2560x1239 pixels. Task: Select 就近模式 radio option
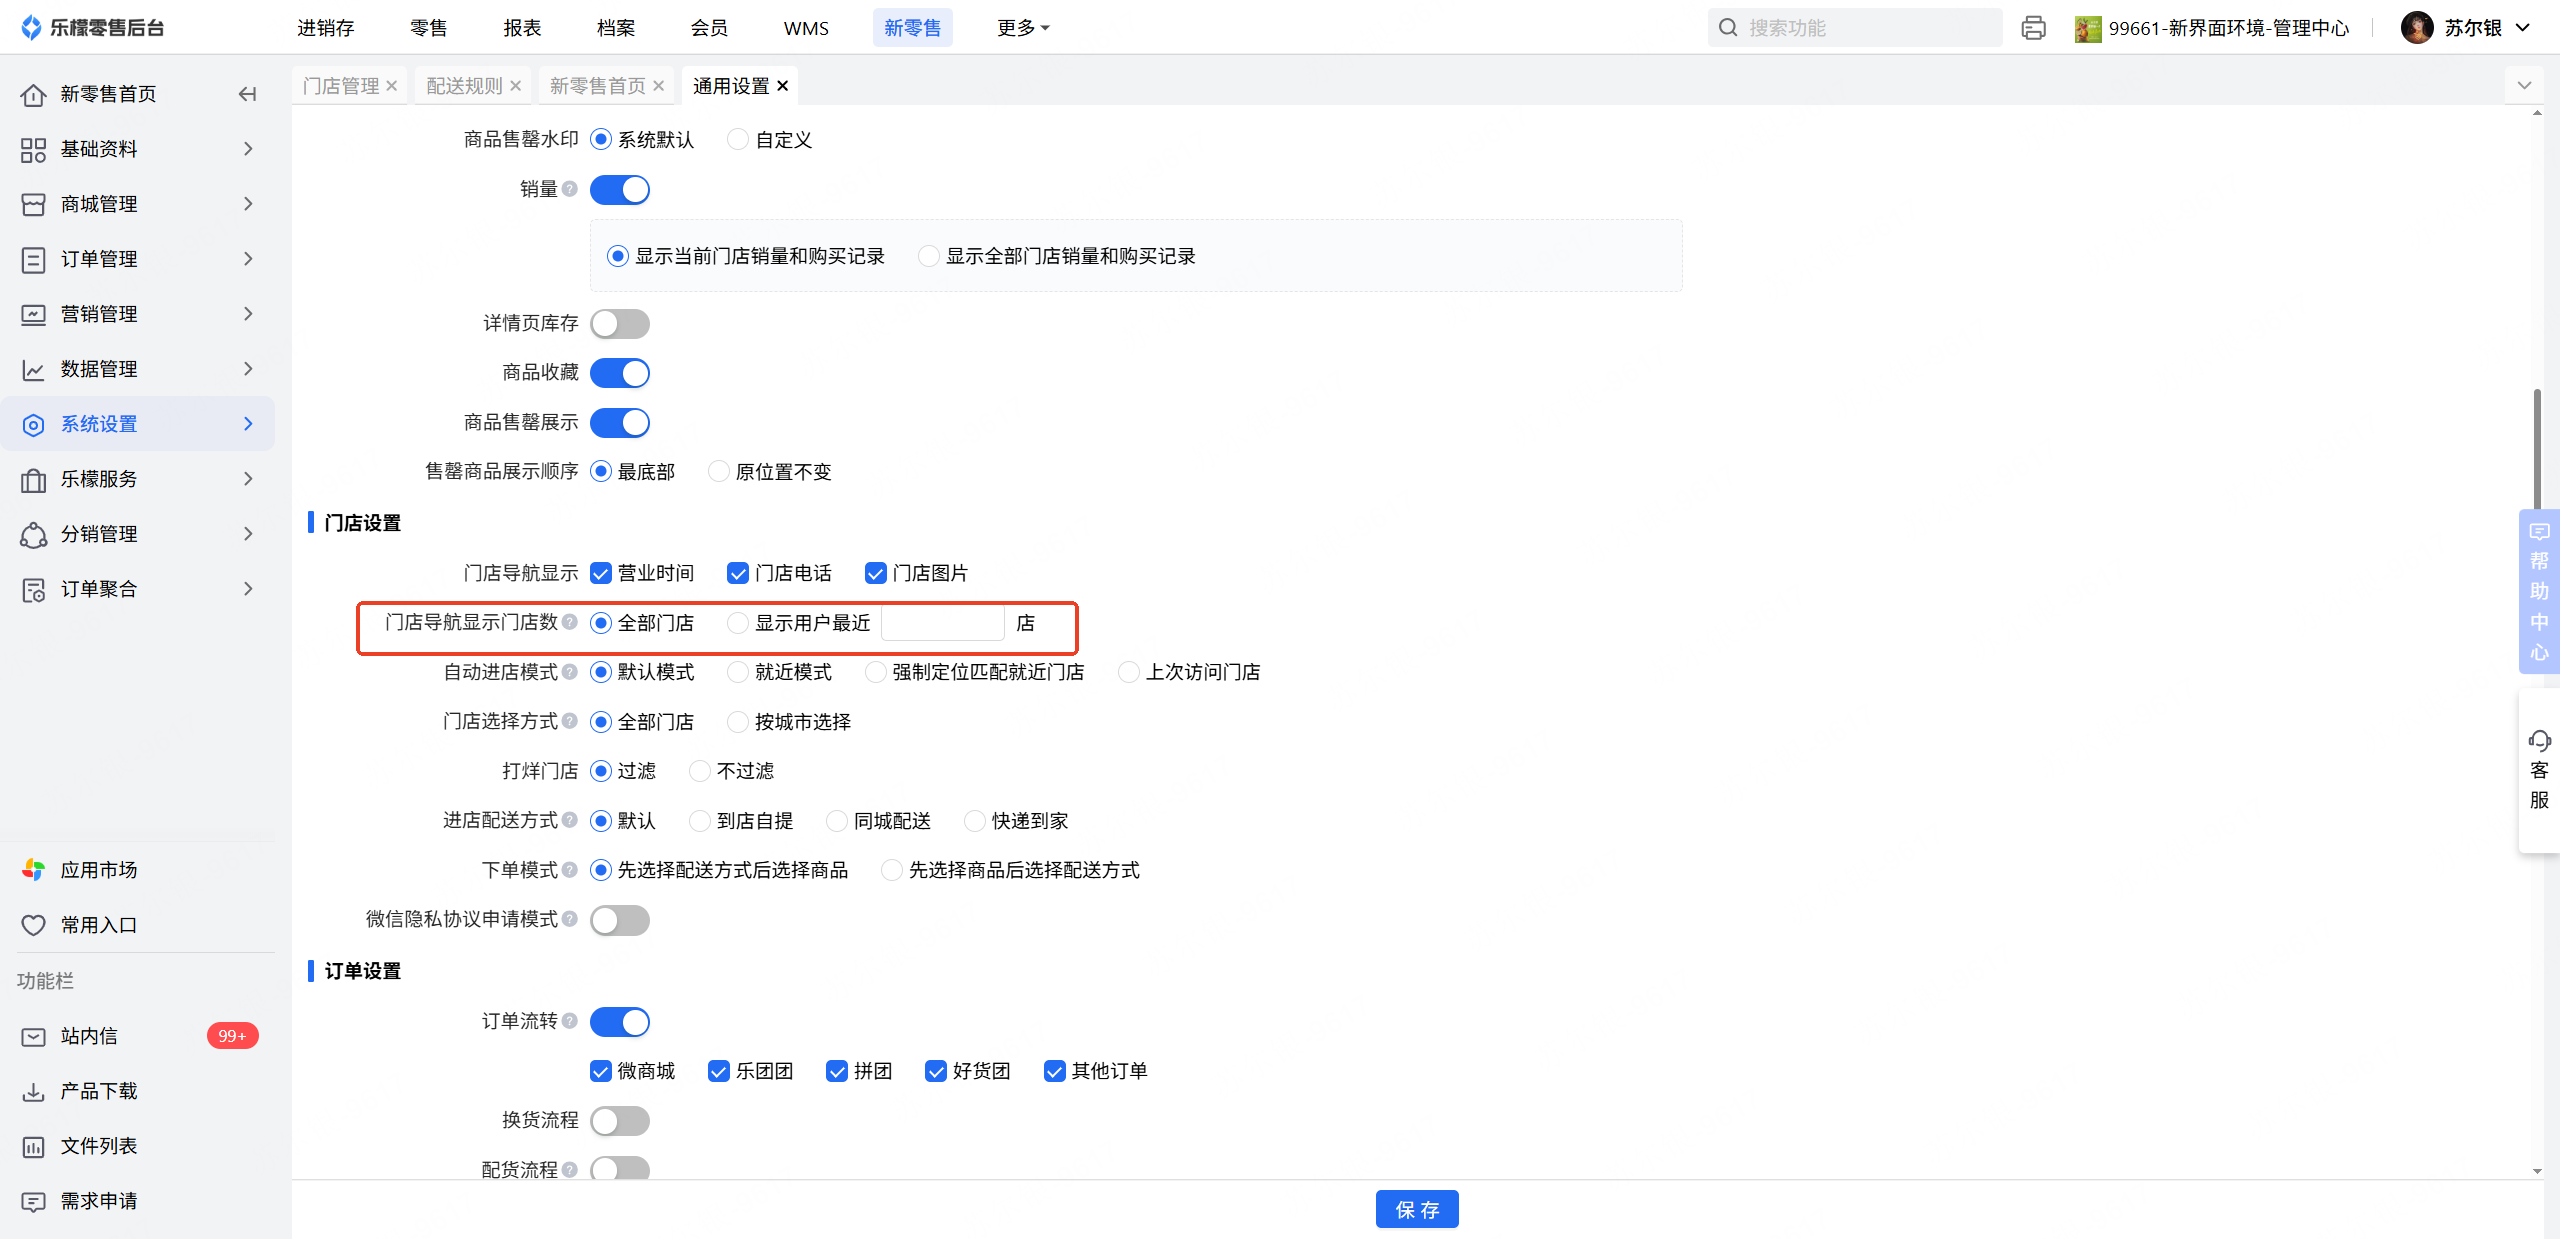(x=738, y=672)
